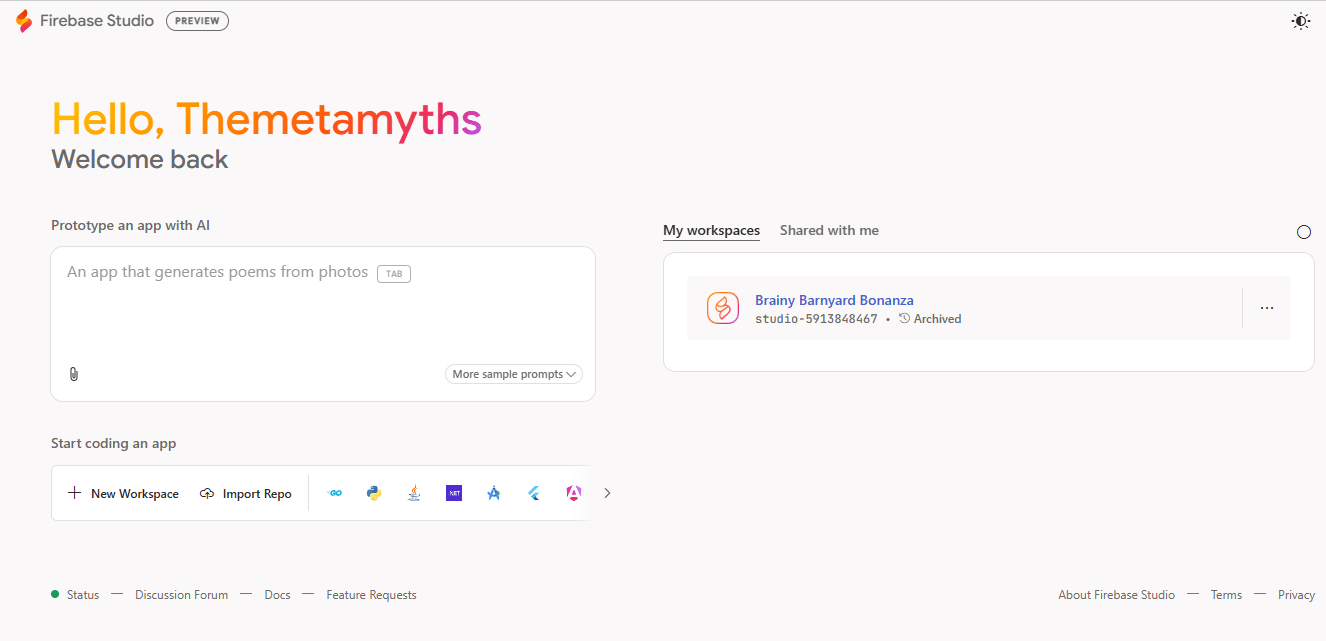Open Brainy Barnyard Bonanza workspace

tap(834, 300)
